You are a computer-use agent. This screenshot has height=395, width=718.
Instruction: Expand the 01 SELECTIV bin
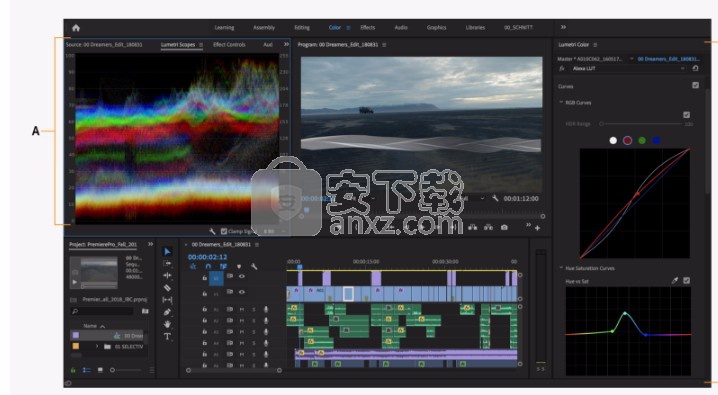(x=97, y=346)
